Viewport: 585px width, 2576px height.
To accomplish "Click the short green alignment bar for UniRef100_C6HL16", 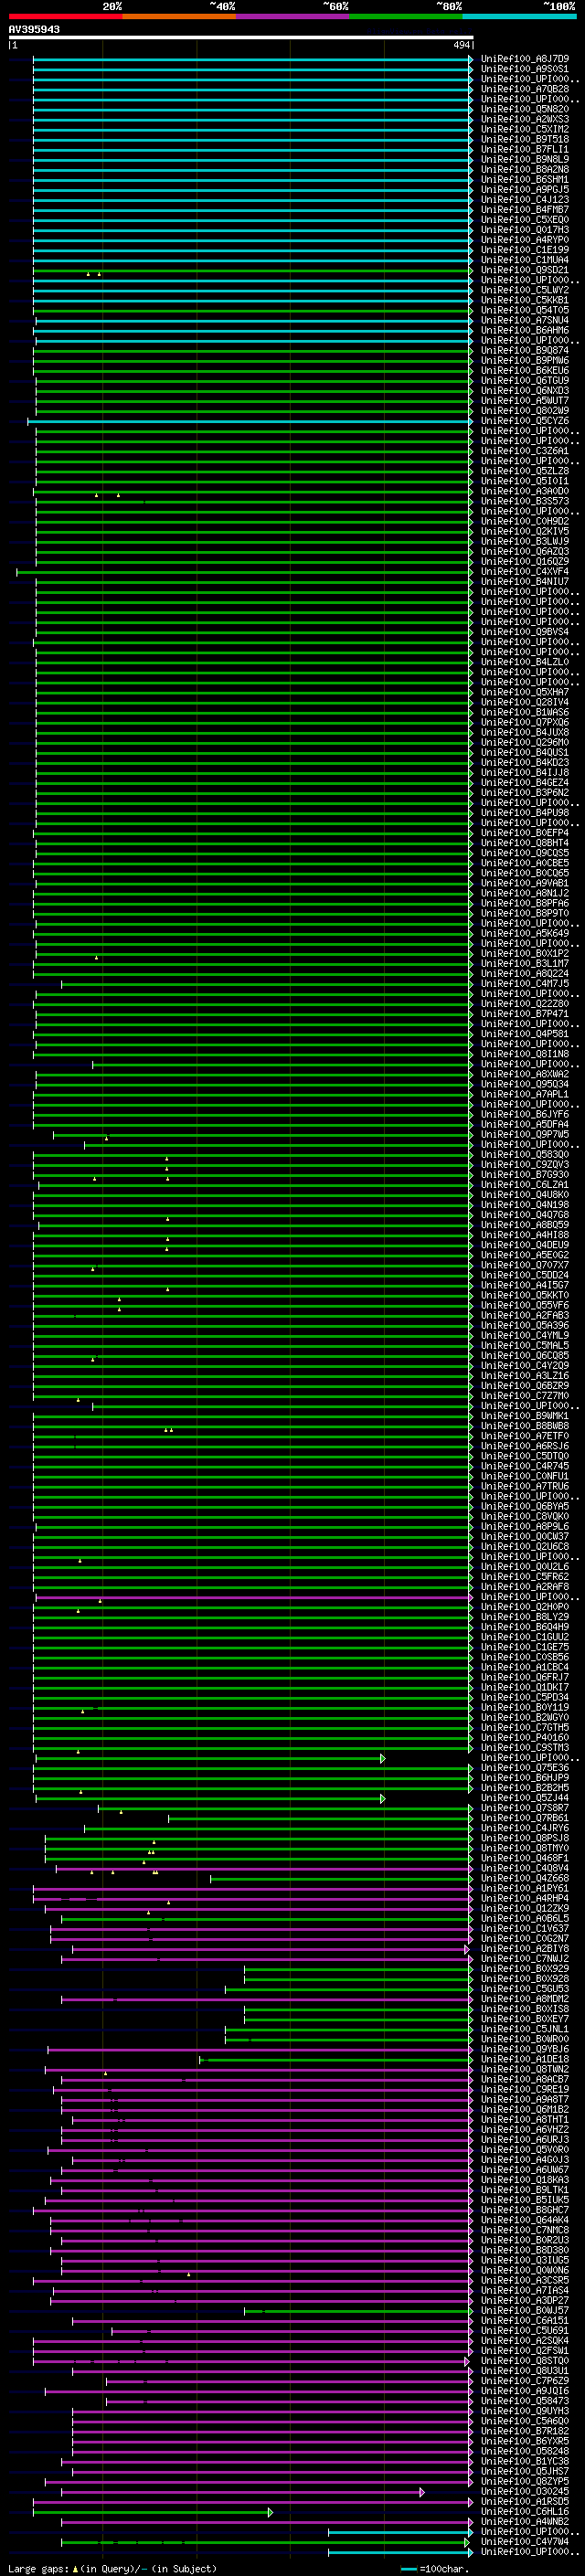I will (x=153, y=2511).
